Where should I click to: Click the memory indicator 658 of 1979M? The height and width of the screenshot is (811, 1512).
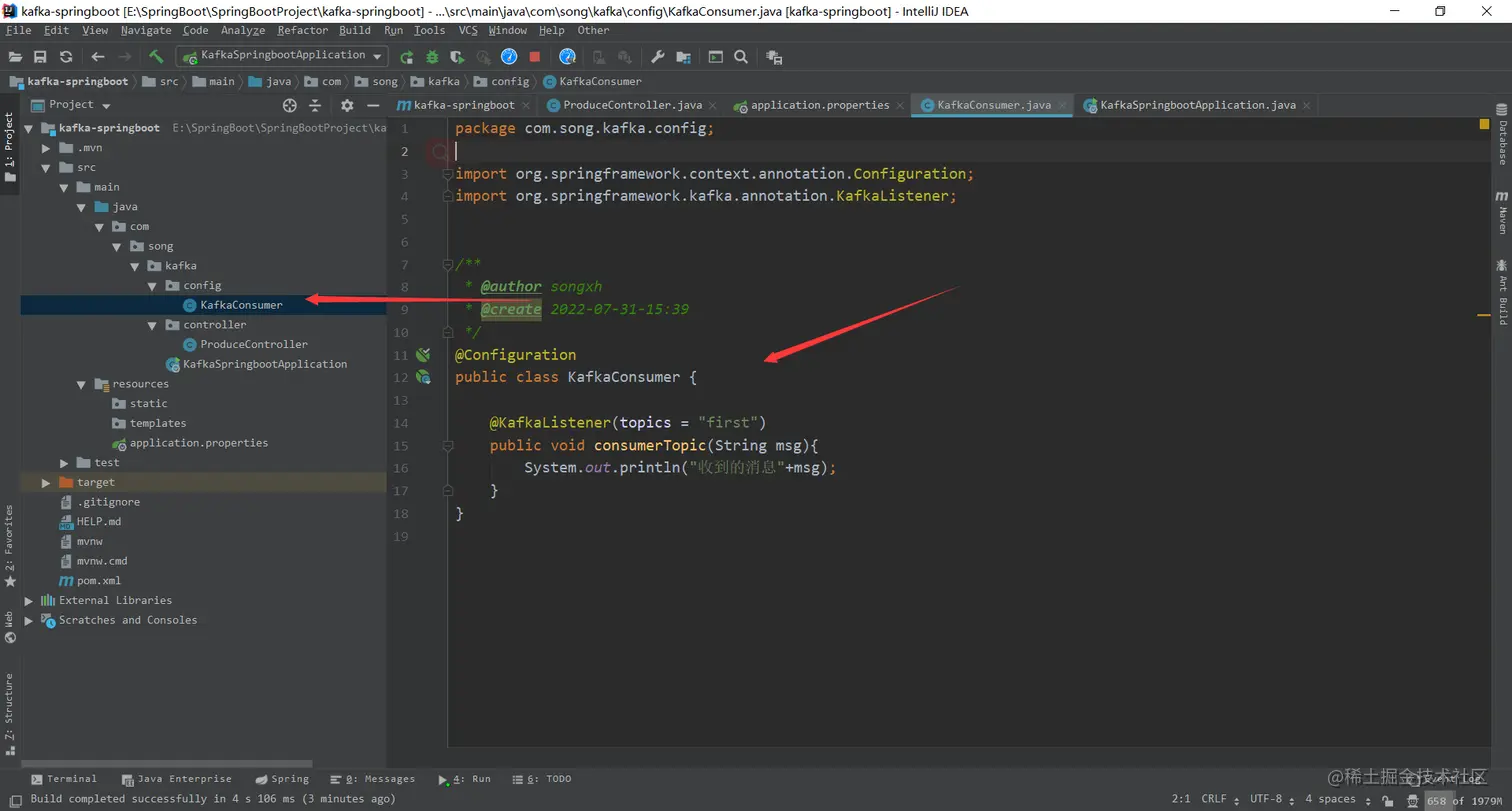point(1466,800)
